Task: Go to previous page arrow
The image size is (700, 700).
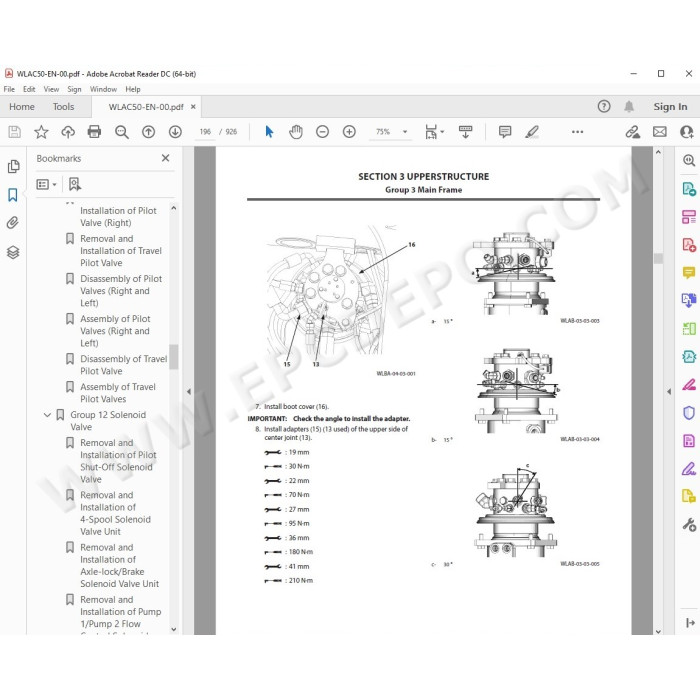Action: (148, 132)
